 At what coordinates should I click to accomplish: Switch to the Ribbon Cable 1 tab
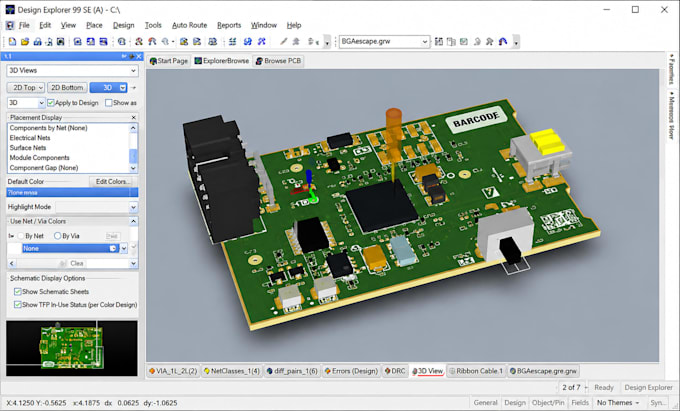point(476,371)
